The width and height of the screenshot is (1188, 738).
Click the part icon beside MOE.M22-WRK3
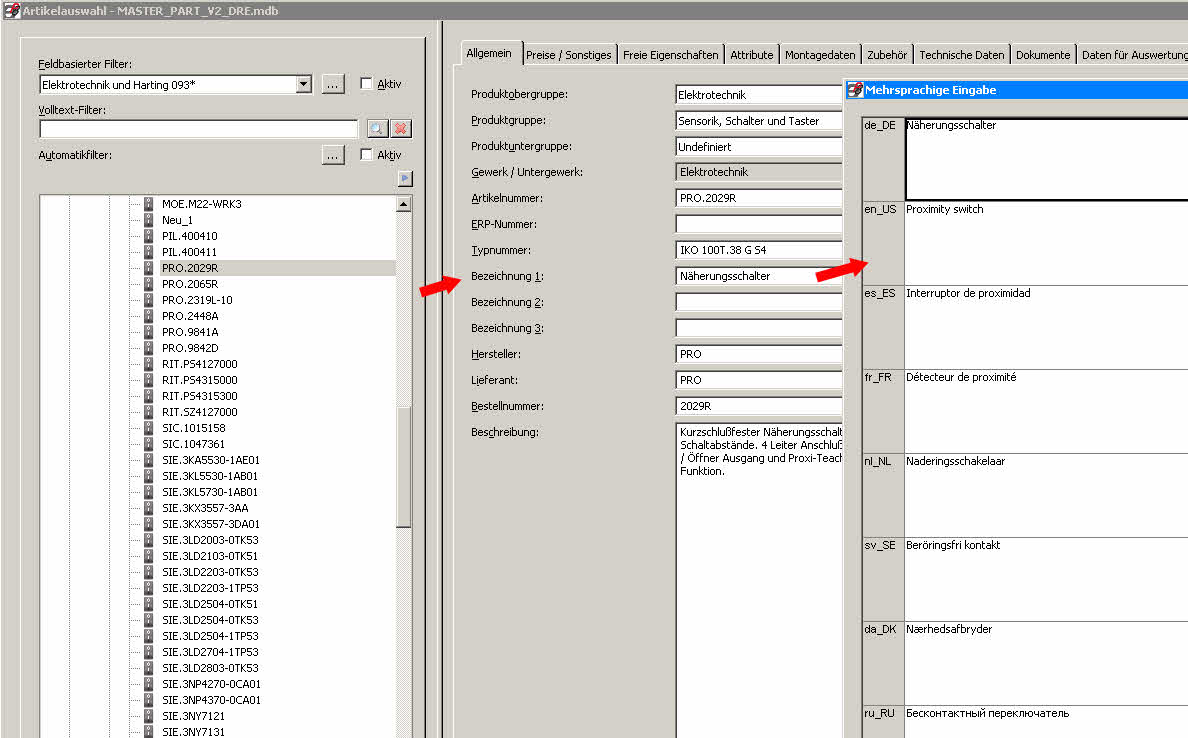149,204
